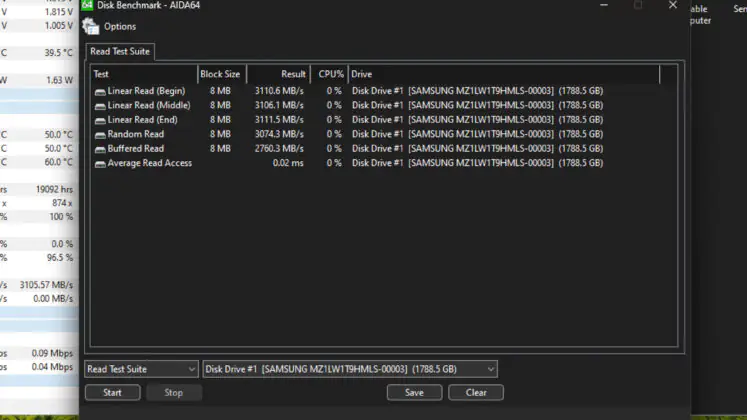Save the benchmark results
The width and height of the screenshot is (747, 420).
pyautogui.click(x=414, y=392)
